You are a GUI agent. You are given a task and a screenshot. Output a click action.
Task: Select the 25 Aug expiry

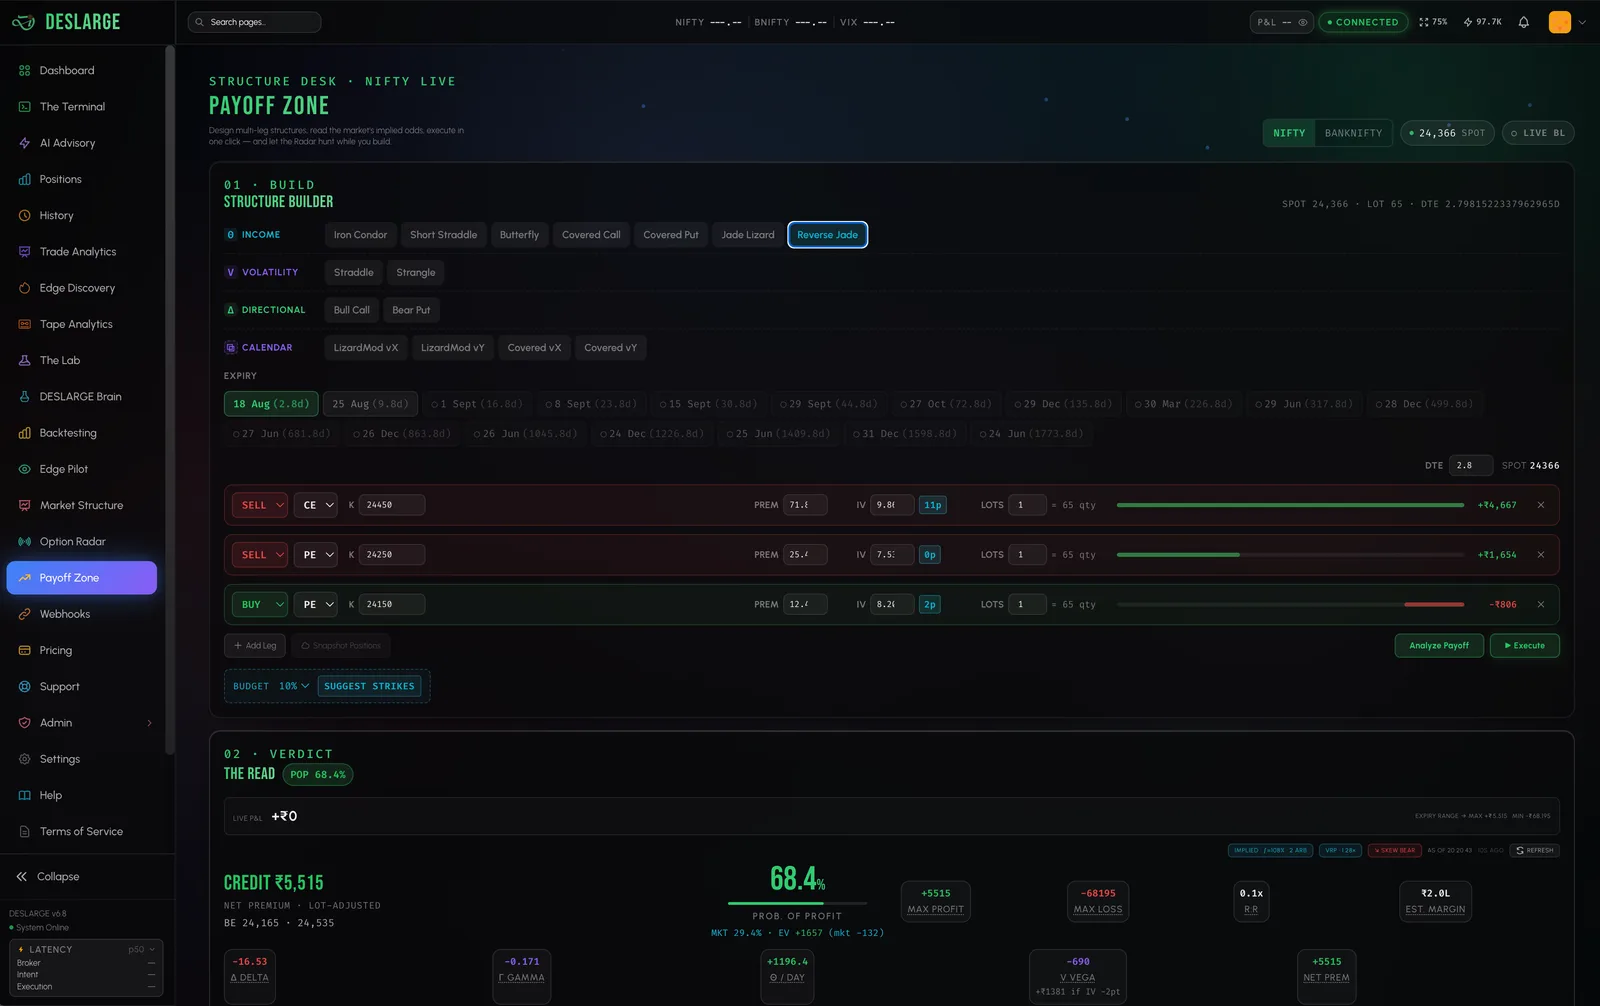pos(370,404)
